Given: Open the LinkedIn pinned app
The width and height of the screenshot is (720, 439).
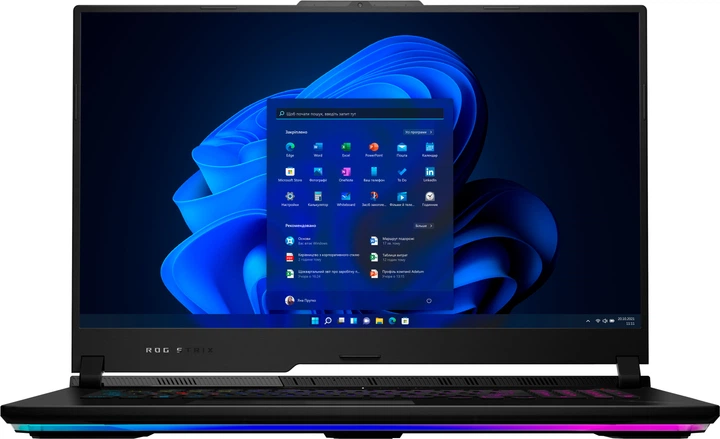Looking at the screenshot, I should (x=430, y=173).
